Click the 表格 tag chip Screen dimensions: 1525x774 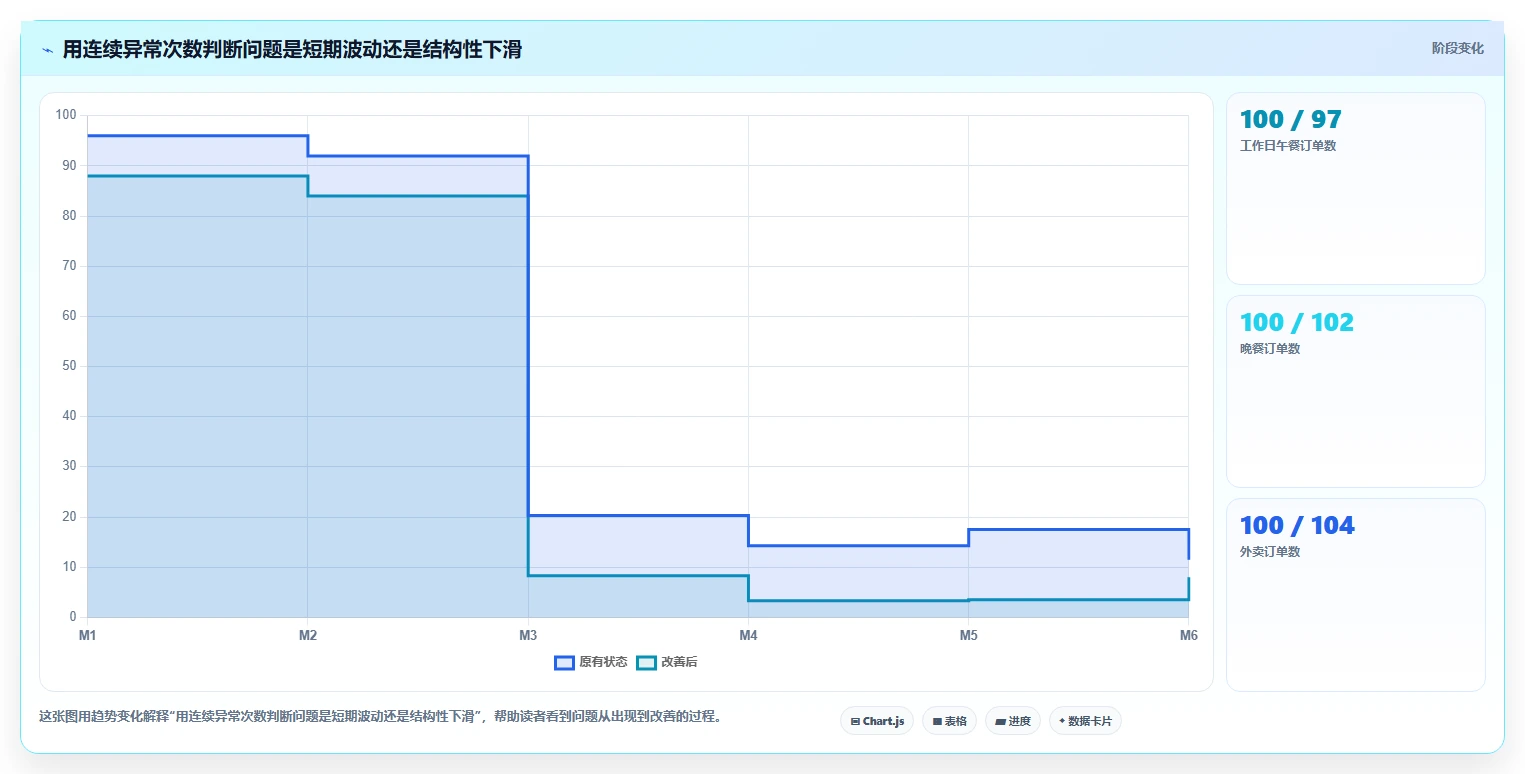coord(949,721)
